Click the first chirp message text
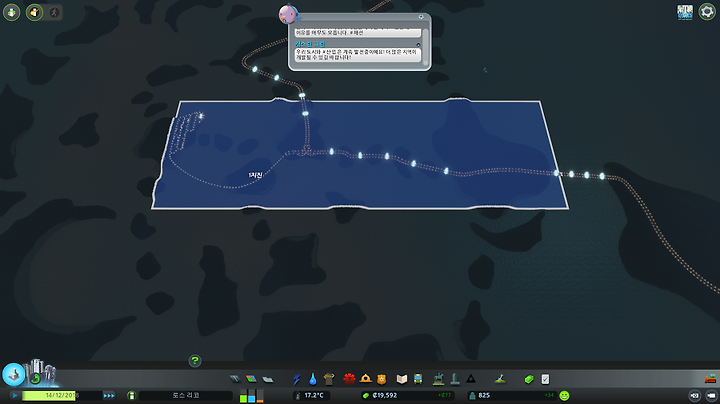This screenshot has height=404, width=720. [357, 33]
